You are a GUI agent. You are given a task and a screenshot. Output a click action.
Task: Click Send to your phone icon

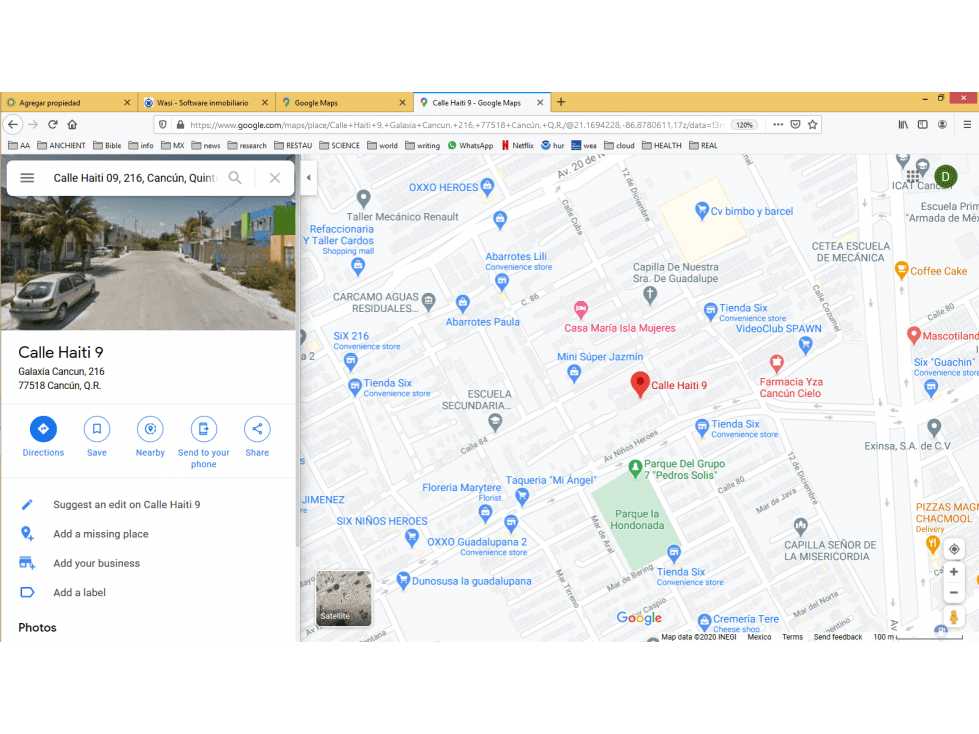(x=204, y=429)
